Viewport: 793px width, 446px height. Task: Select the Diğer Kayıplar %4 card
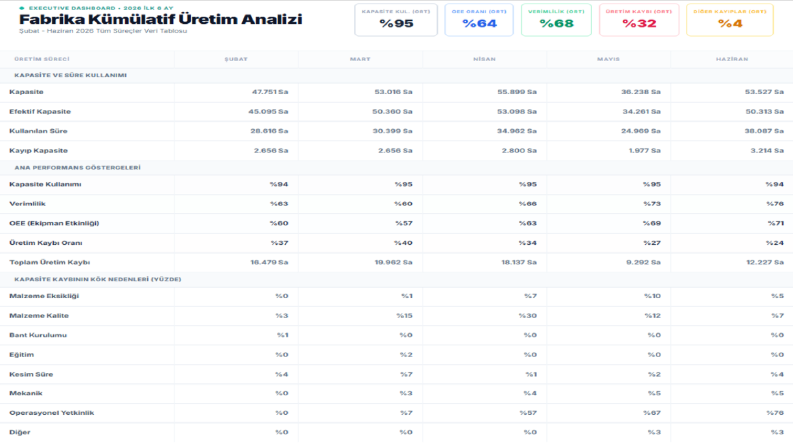730,20
